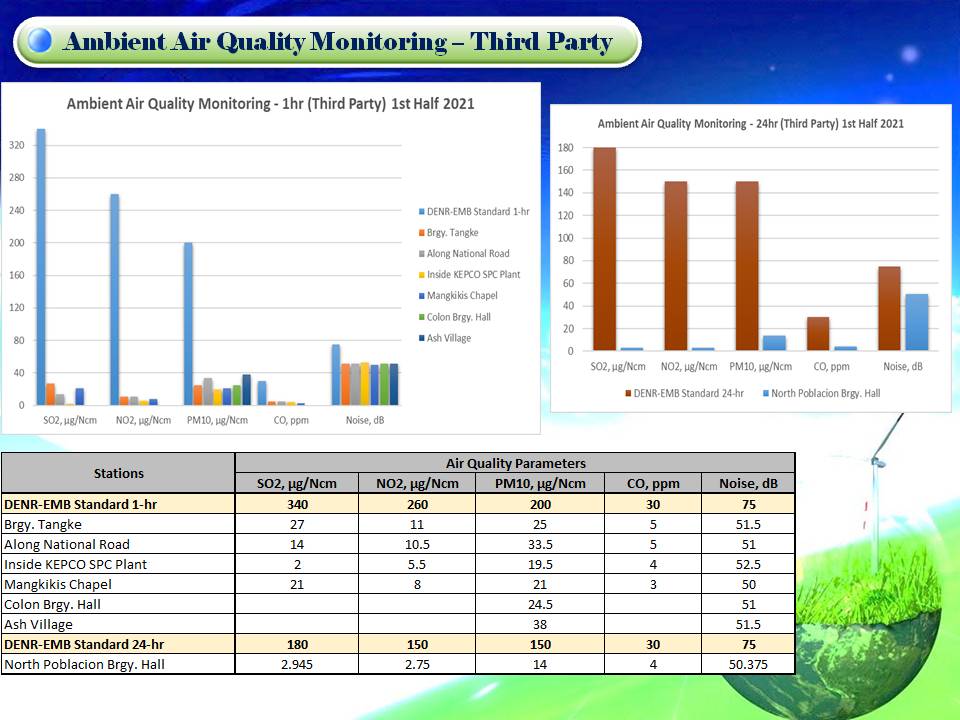Screen dimensions: 960x720
Task: Click the PM10 value 33.5 for Along National Road
Action: (x=540, y=545)
